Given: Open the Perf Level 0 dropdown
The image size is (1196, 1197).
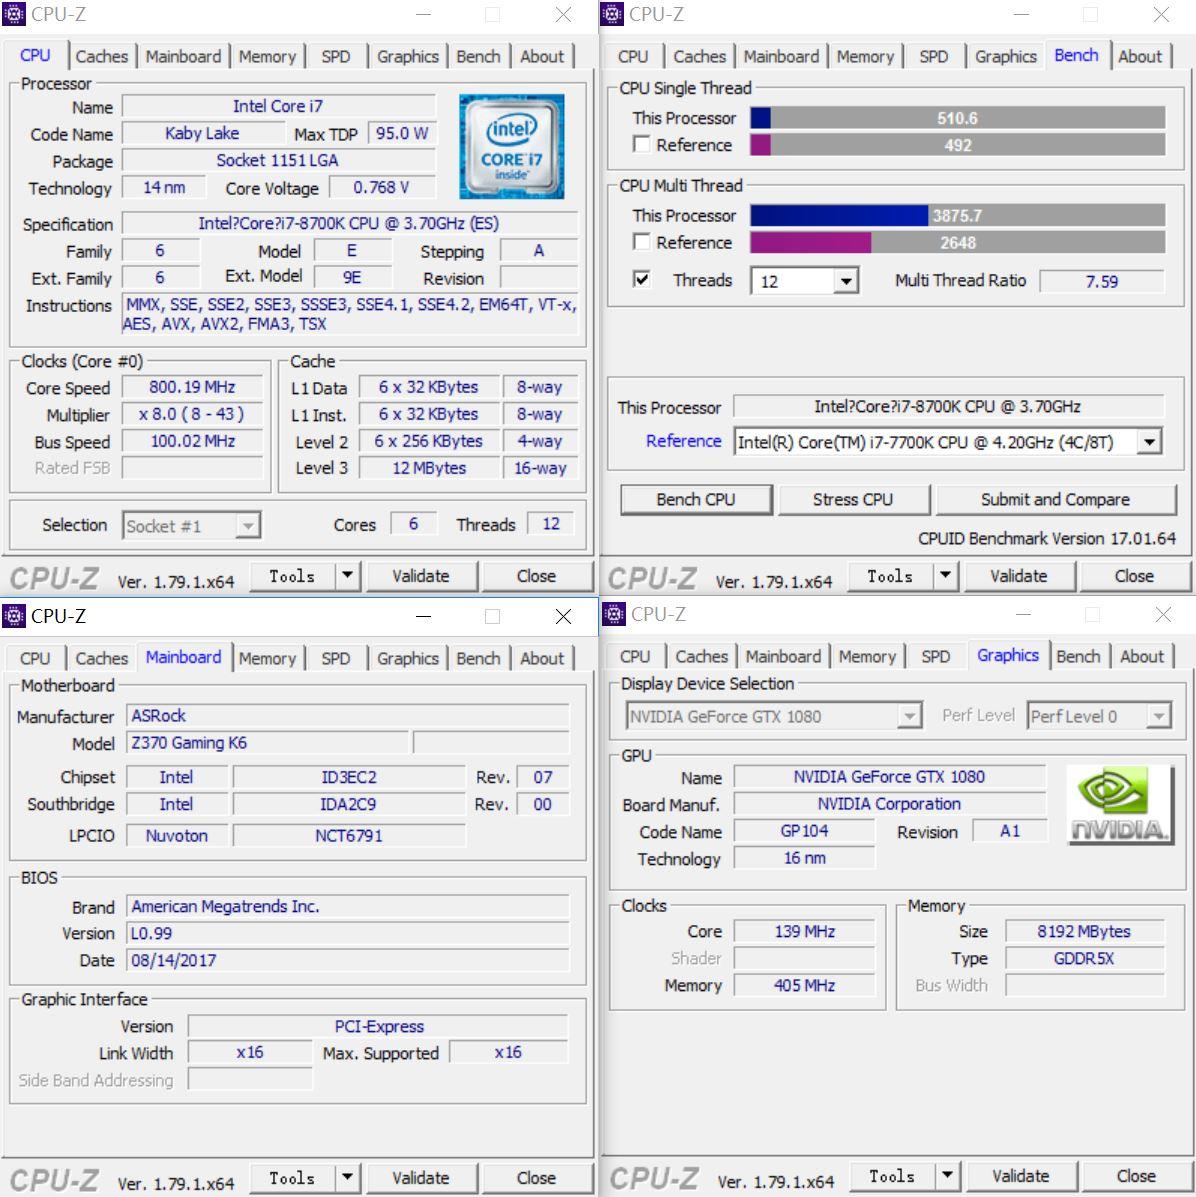Looking at the screenshot, I should click(1159, 716).
